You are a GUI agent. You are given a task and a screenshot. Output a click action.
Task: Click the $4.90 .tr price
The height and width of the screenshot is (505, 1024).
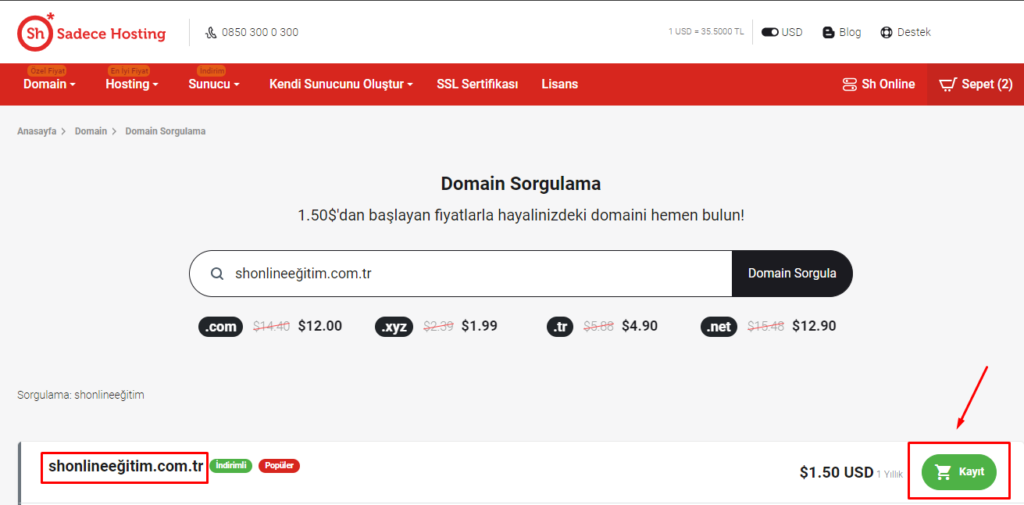click(639, 326)
